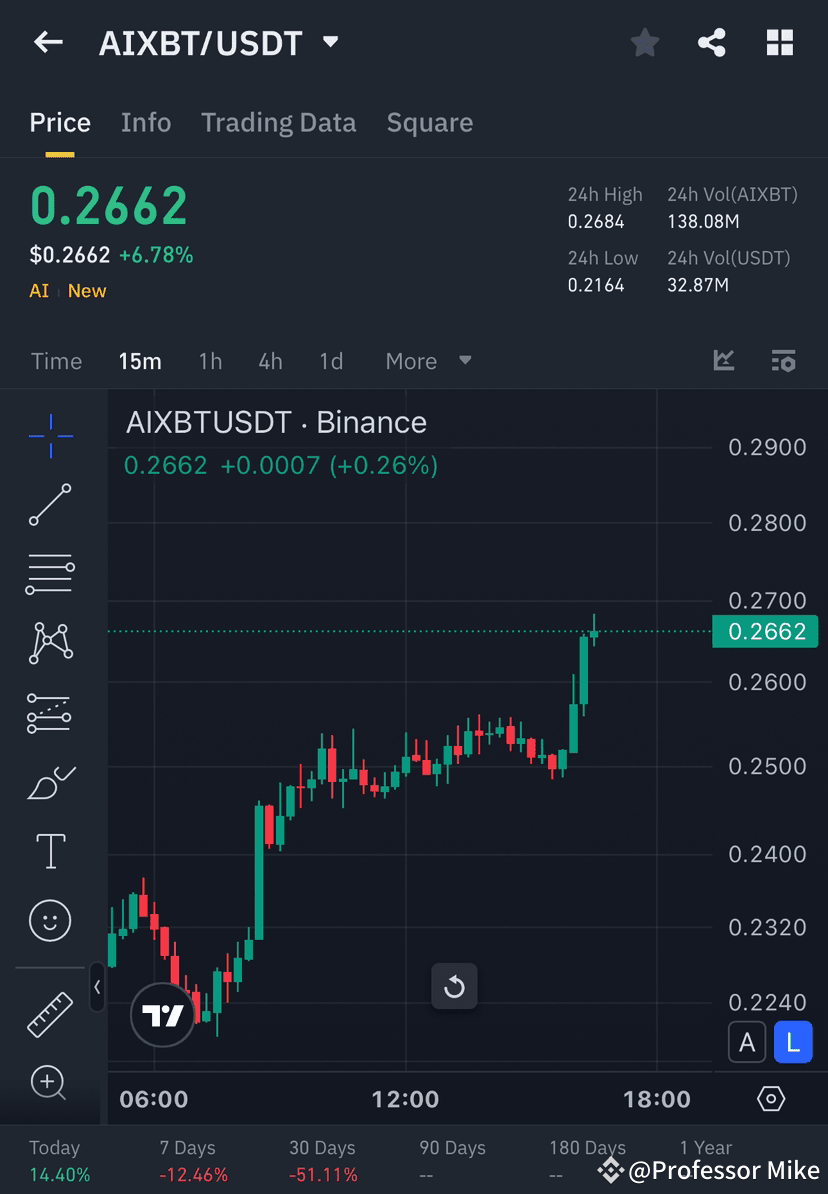Open the Info tab
The image size is (828, 1194).
click(x=146, y=122)
